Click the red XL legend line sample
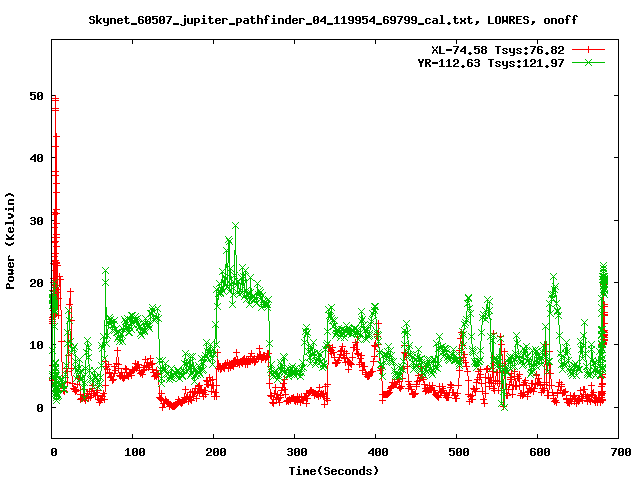The image size is (640, 480). pos(588,50)
